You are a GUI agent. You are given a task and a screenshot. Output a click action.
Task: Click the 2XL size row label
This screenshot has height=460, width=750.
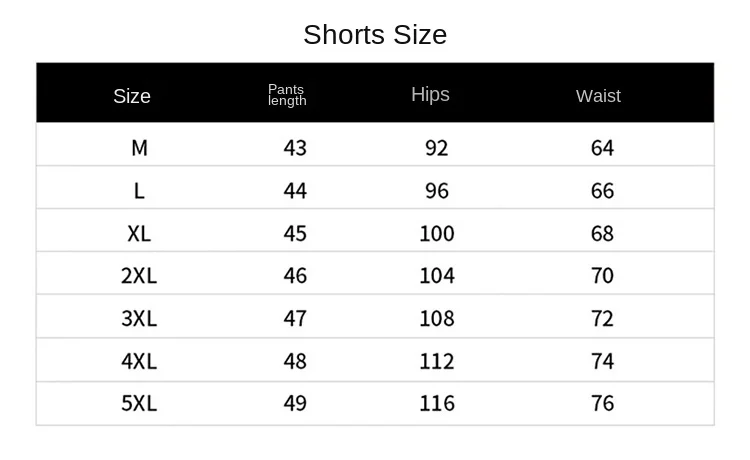[x=139, y=276]
